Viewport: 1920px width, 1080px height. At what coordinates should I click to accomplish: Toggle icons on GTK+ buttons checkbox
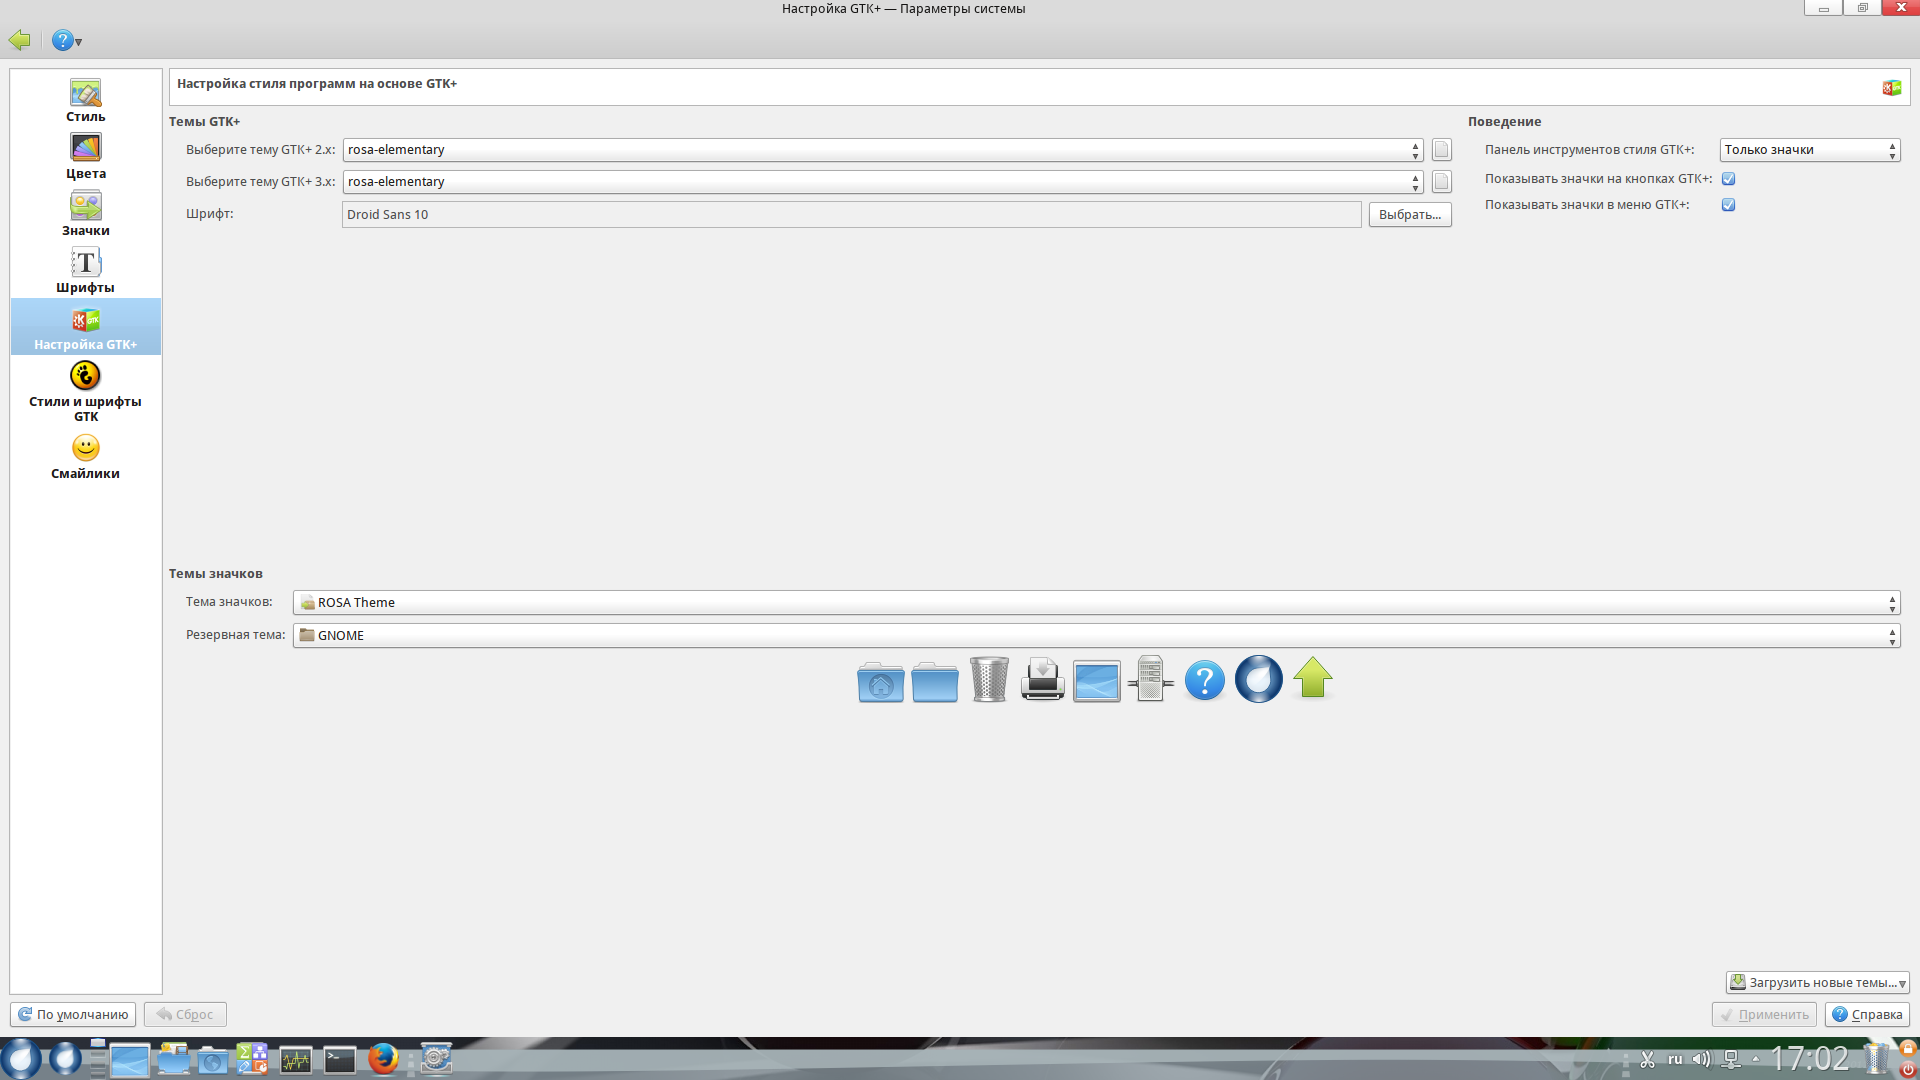coord(1728,179)
